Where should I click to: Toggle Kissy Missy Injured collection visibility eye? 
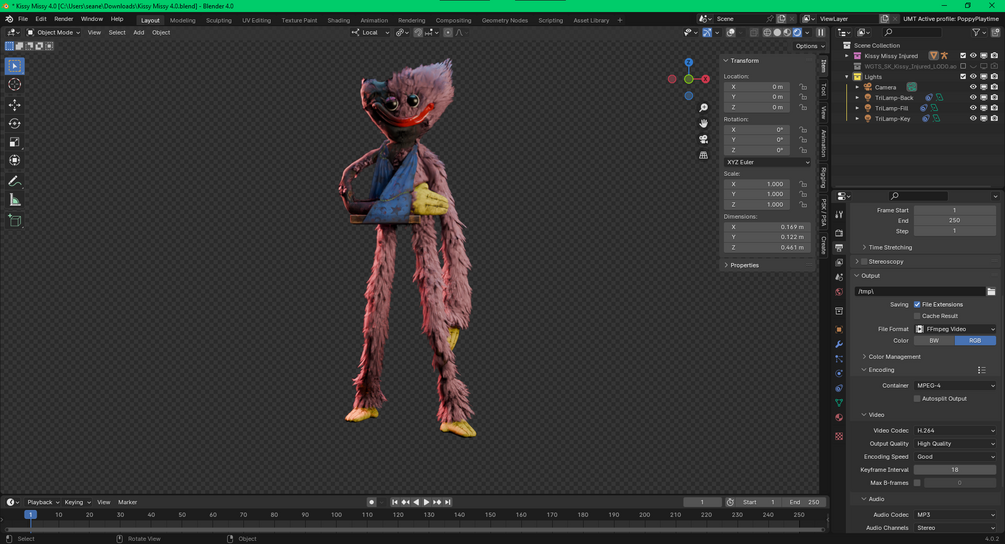[x=973, y=56]
